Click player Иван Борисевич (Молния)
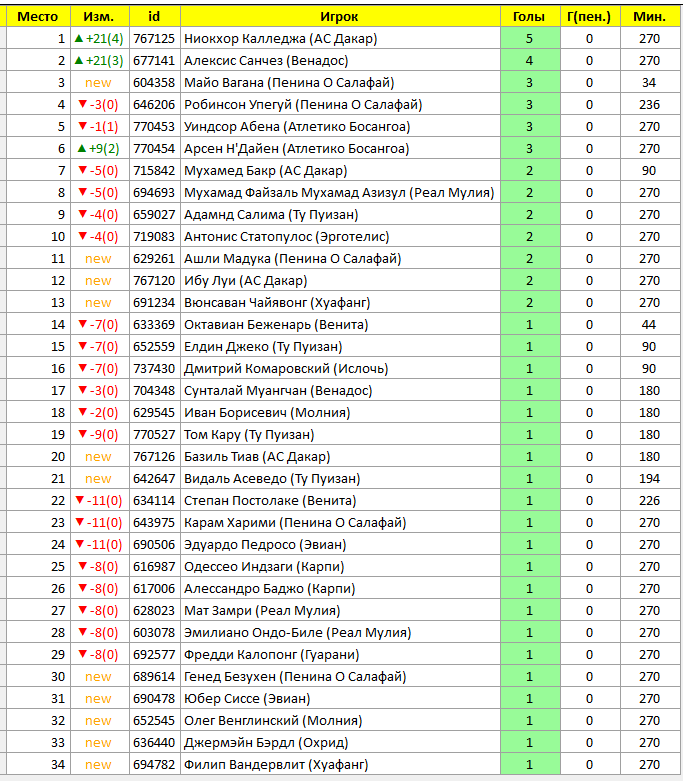683x781 pixels. pos(267,412)
